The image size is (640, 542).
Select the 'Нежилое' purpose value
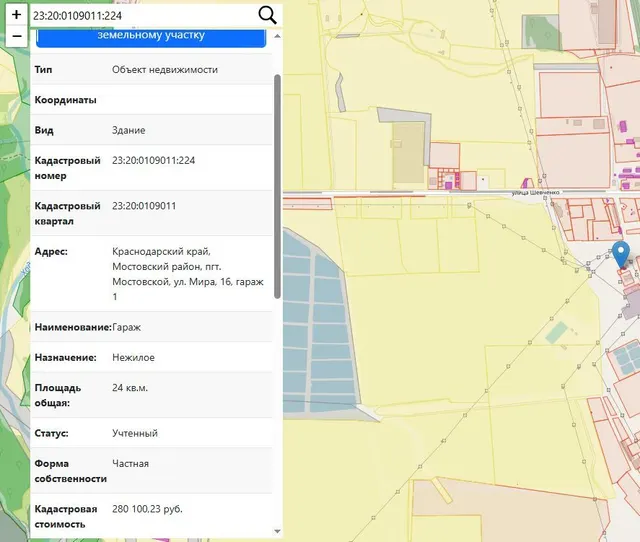pos(133,358)
